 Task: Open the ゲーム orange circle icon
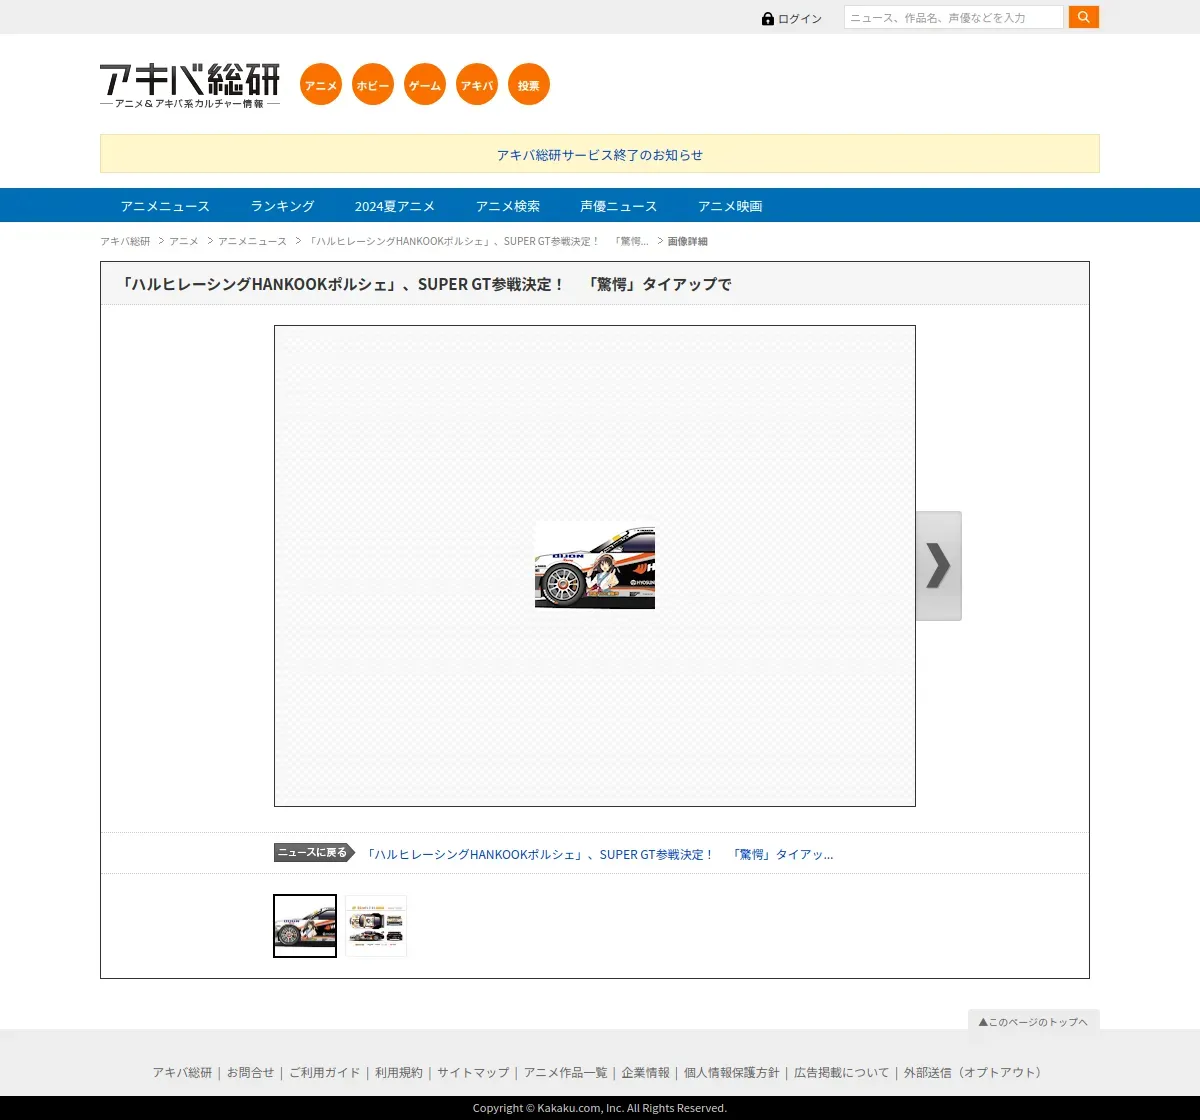(425, 84)
